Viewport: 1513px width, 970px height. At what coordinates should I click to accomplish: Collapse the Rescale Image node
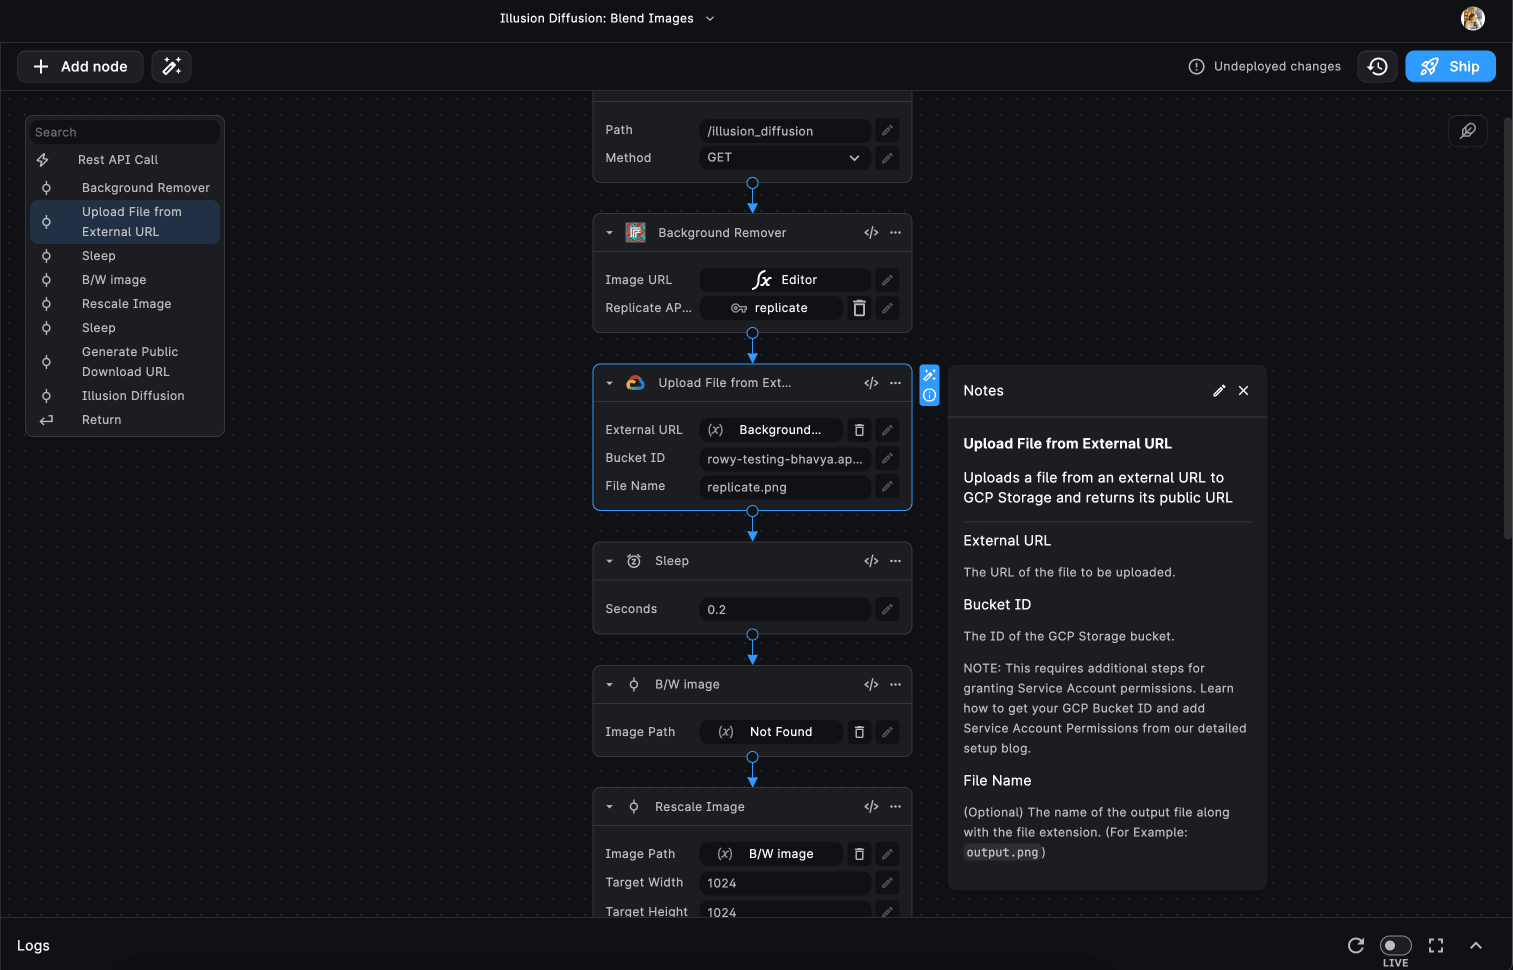(x=610, y=806)
